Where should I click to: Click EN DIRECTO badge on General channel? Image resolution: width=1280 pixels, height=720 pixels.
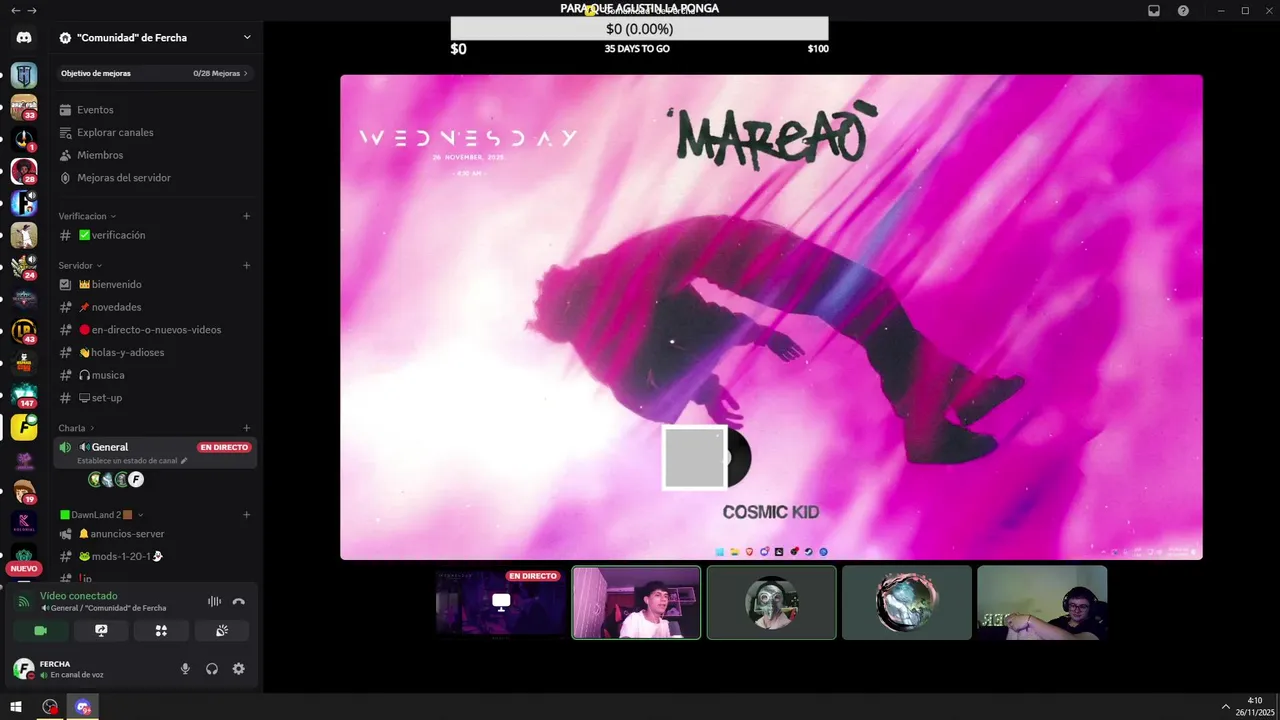pyautogui.click(x=224, y=447)
